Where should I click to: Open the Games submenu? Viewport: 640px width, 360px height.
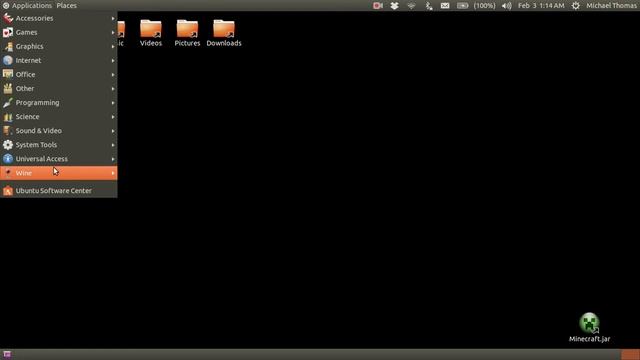(x=59, y=32)
